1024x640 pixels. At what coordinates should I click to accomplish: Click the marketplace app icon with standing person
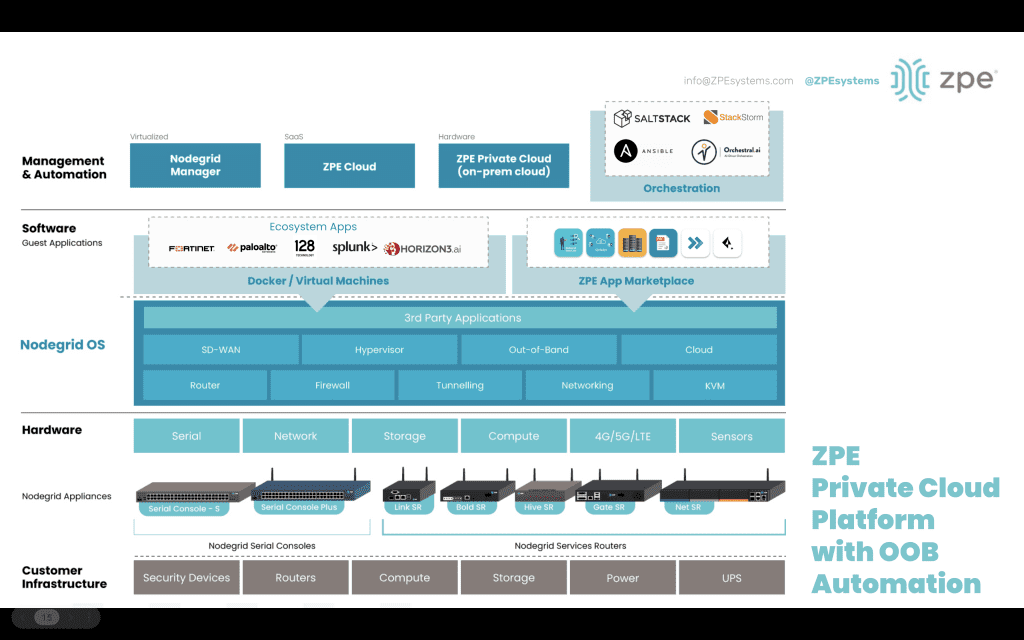pyautogui.click(x=568, y=243)
